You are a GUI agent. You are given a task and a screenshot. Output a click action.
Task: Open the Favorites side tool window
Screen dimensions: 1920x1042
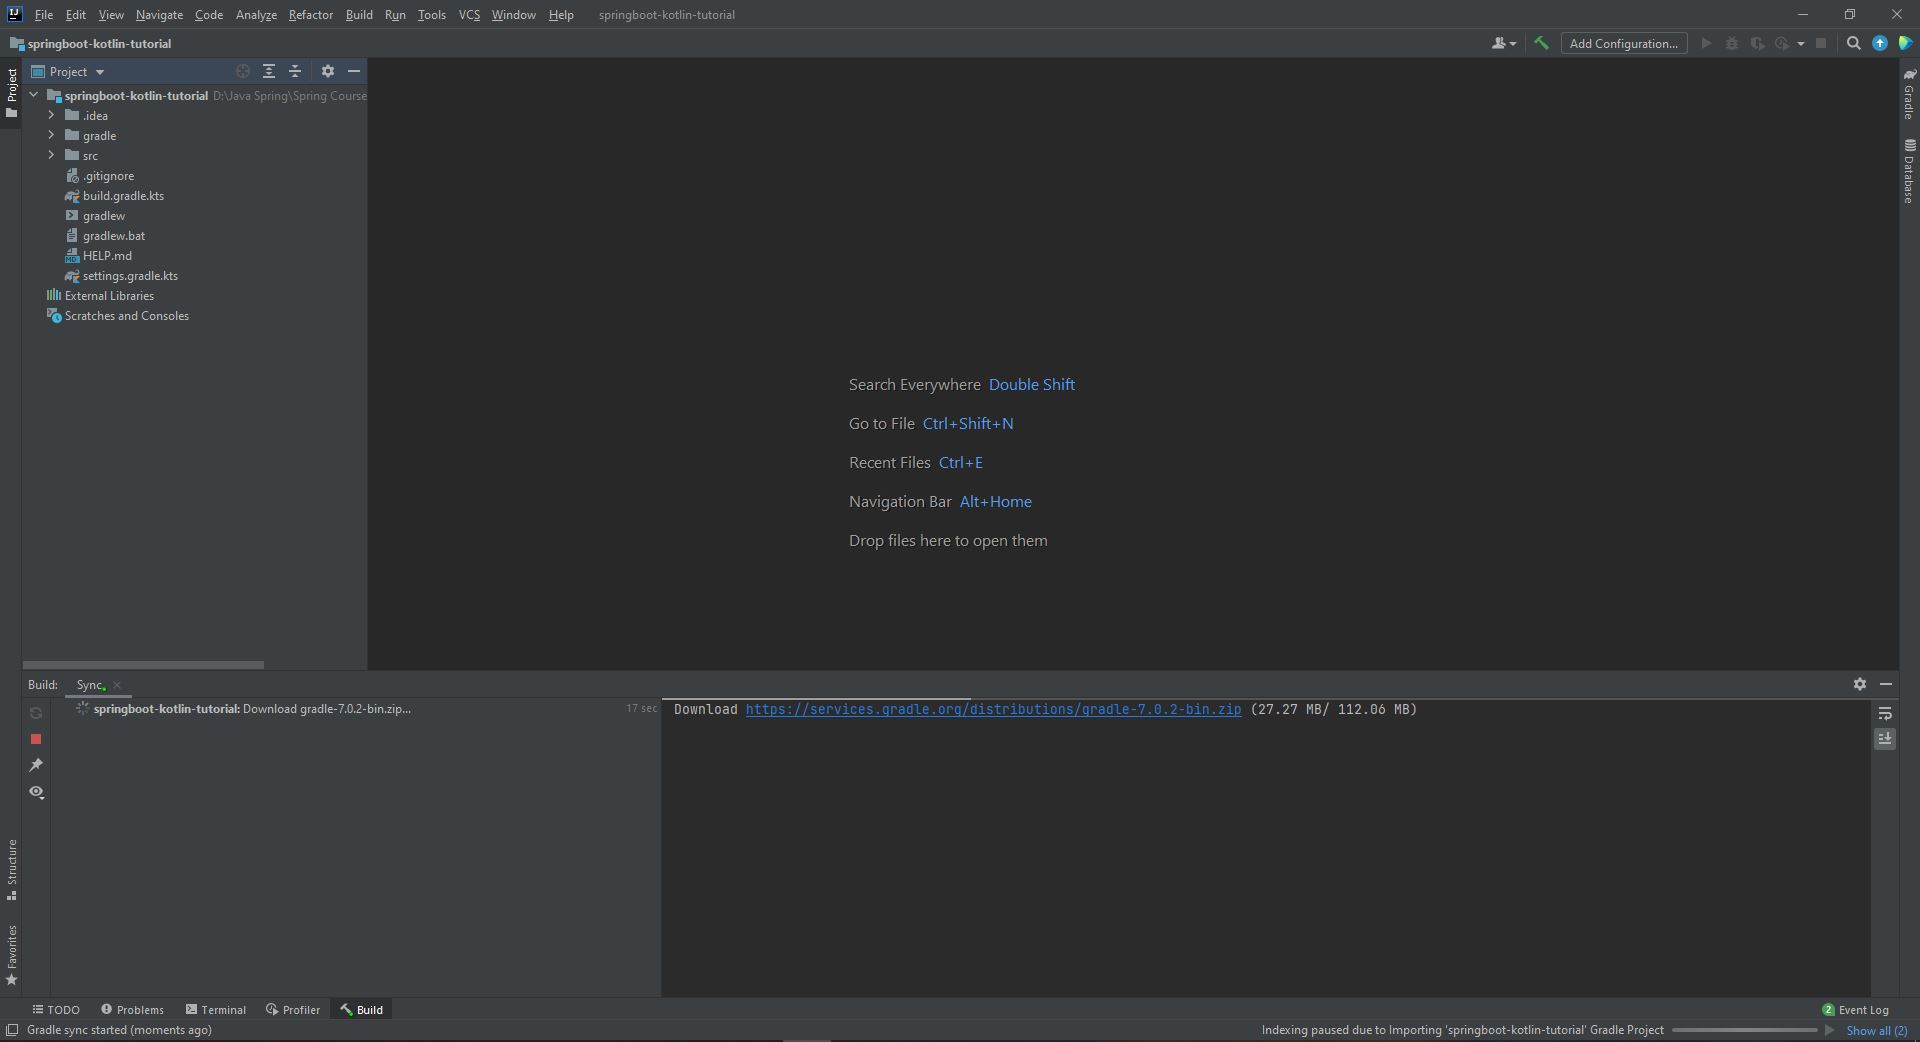[12, 955]
